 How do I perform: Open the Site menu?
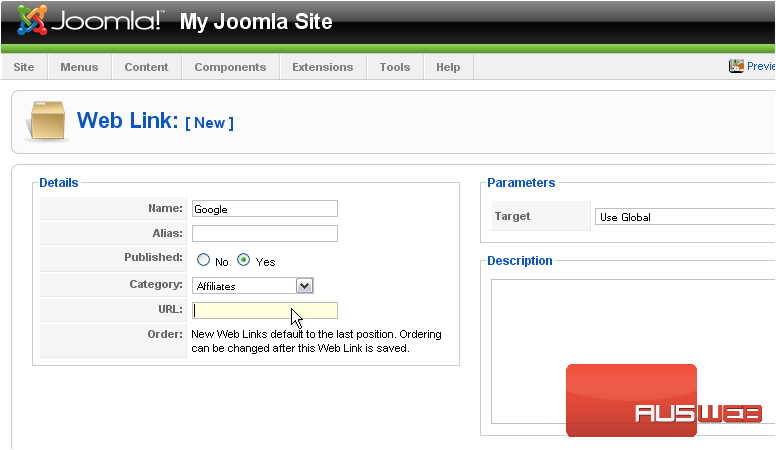[24, 67]
